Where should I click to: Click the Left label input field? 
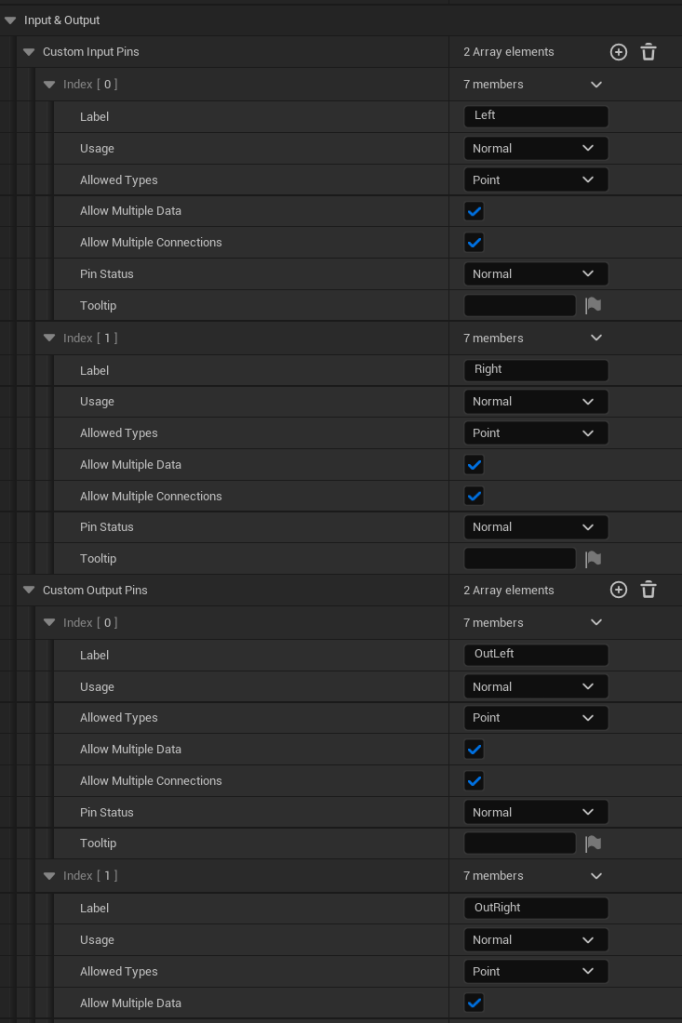point(535,116)
